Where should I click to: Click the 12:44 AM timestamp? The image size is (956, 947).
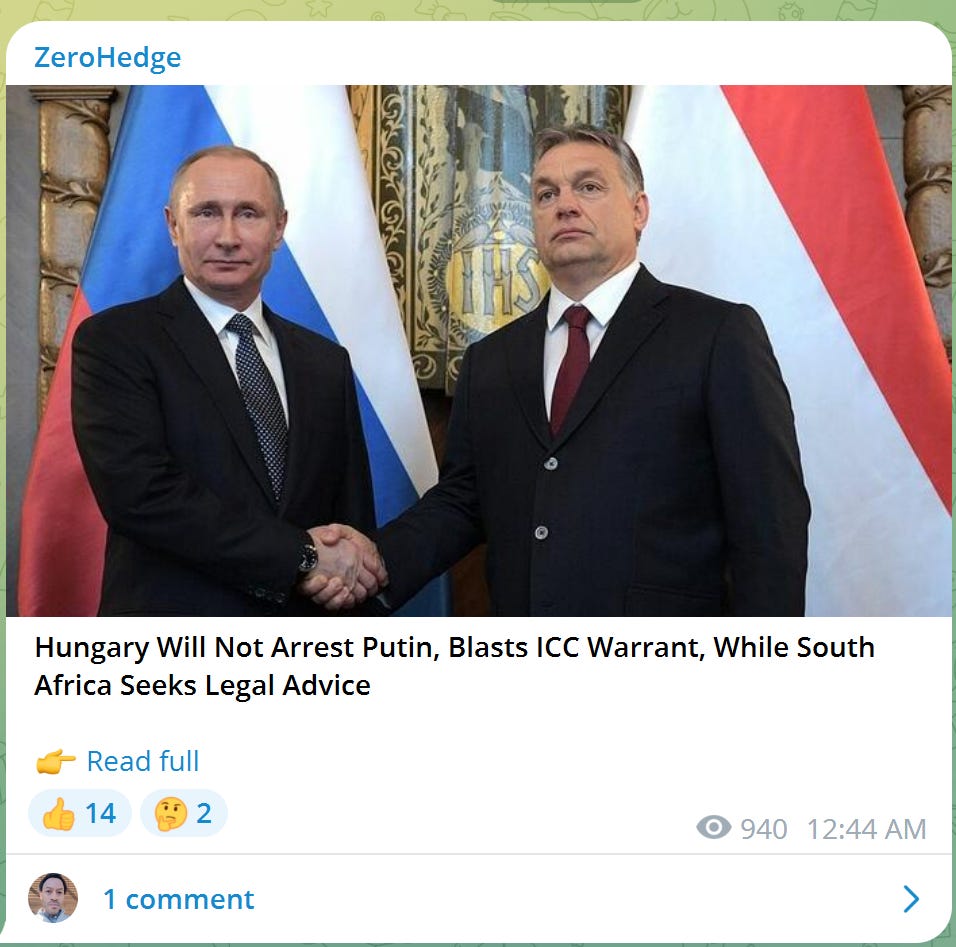[866, 829]
